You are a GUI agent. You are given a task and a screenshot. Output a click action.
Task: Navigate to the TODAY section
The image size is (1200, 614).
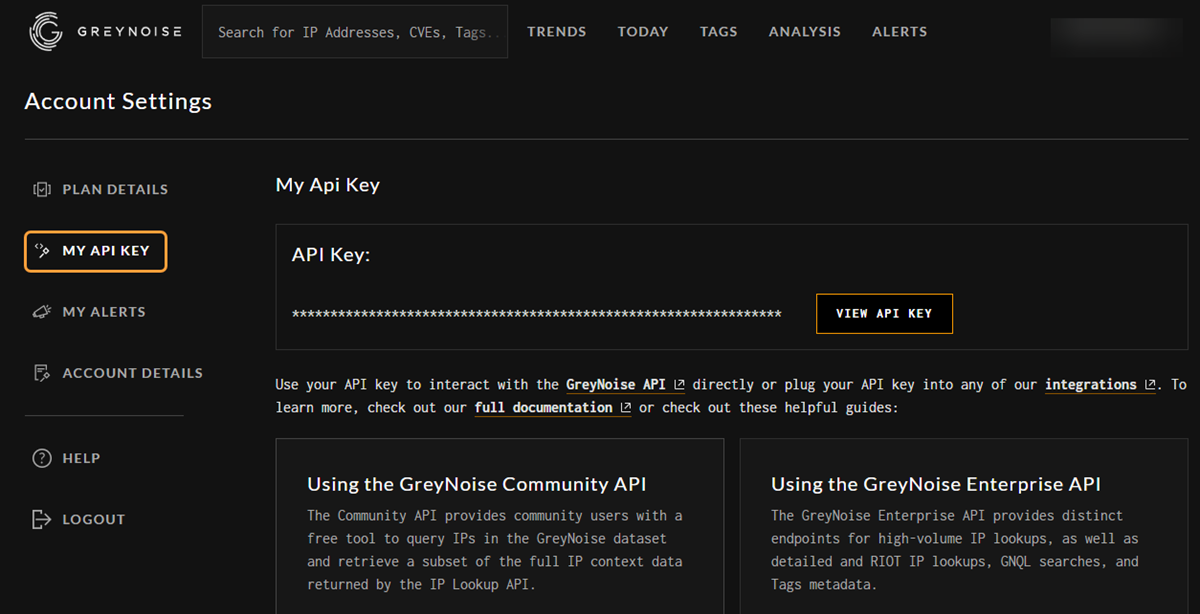[x=643, y=31]
